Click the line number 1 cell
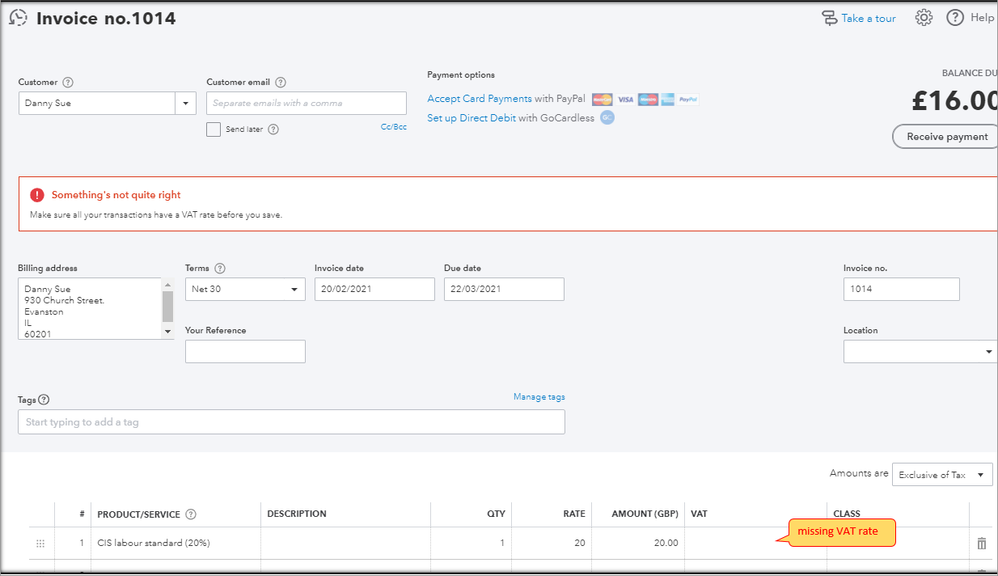The height and width of the screenshot is (576, 998). pos(73,544)
